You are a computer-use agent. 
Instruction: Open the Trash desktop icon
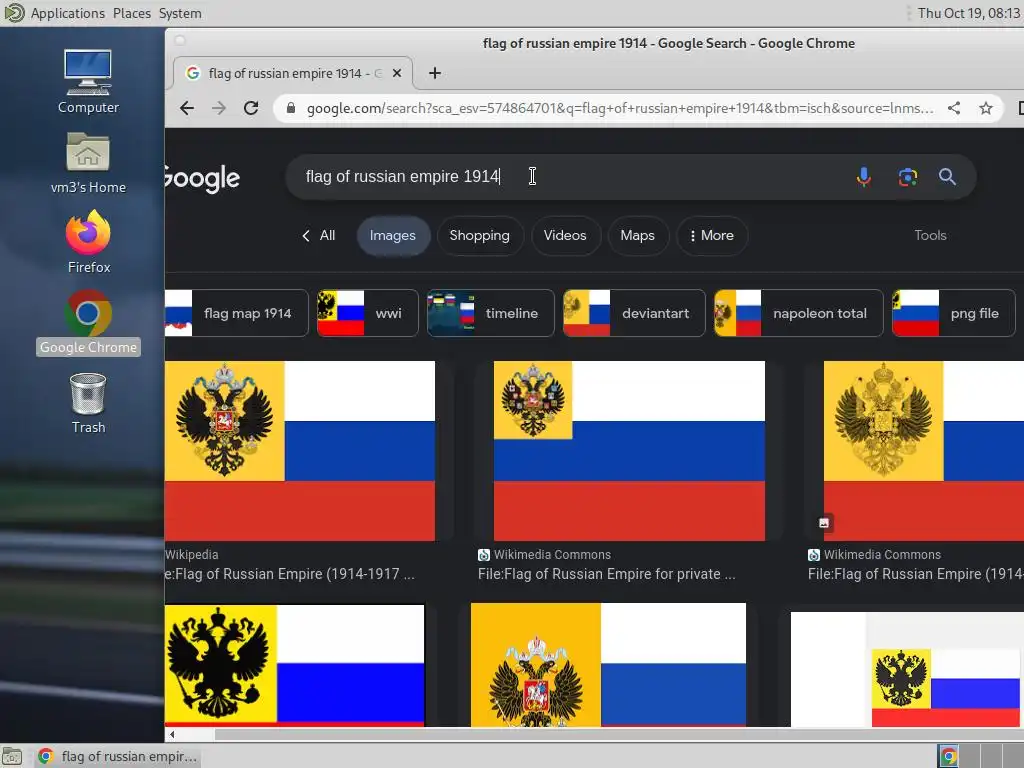(88, 403)
